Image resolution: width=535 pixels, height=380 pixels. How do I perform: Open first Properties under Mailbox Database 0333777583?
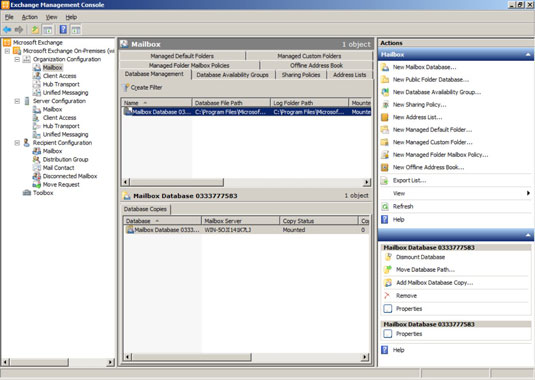[409, 309]
